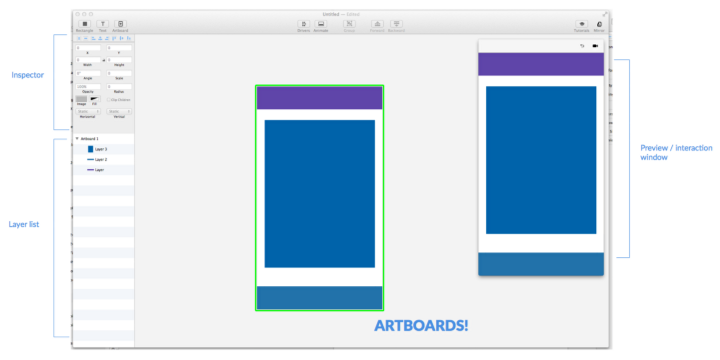Open the Fill color swatch
This screenshot has width=720, height=360.
tap(95, 99)
